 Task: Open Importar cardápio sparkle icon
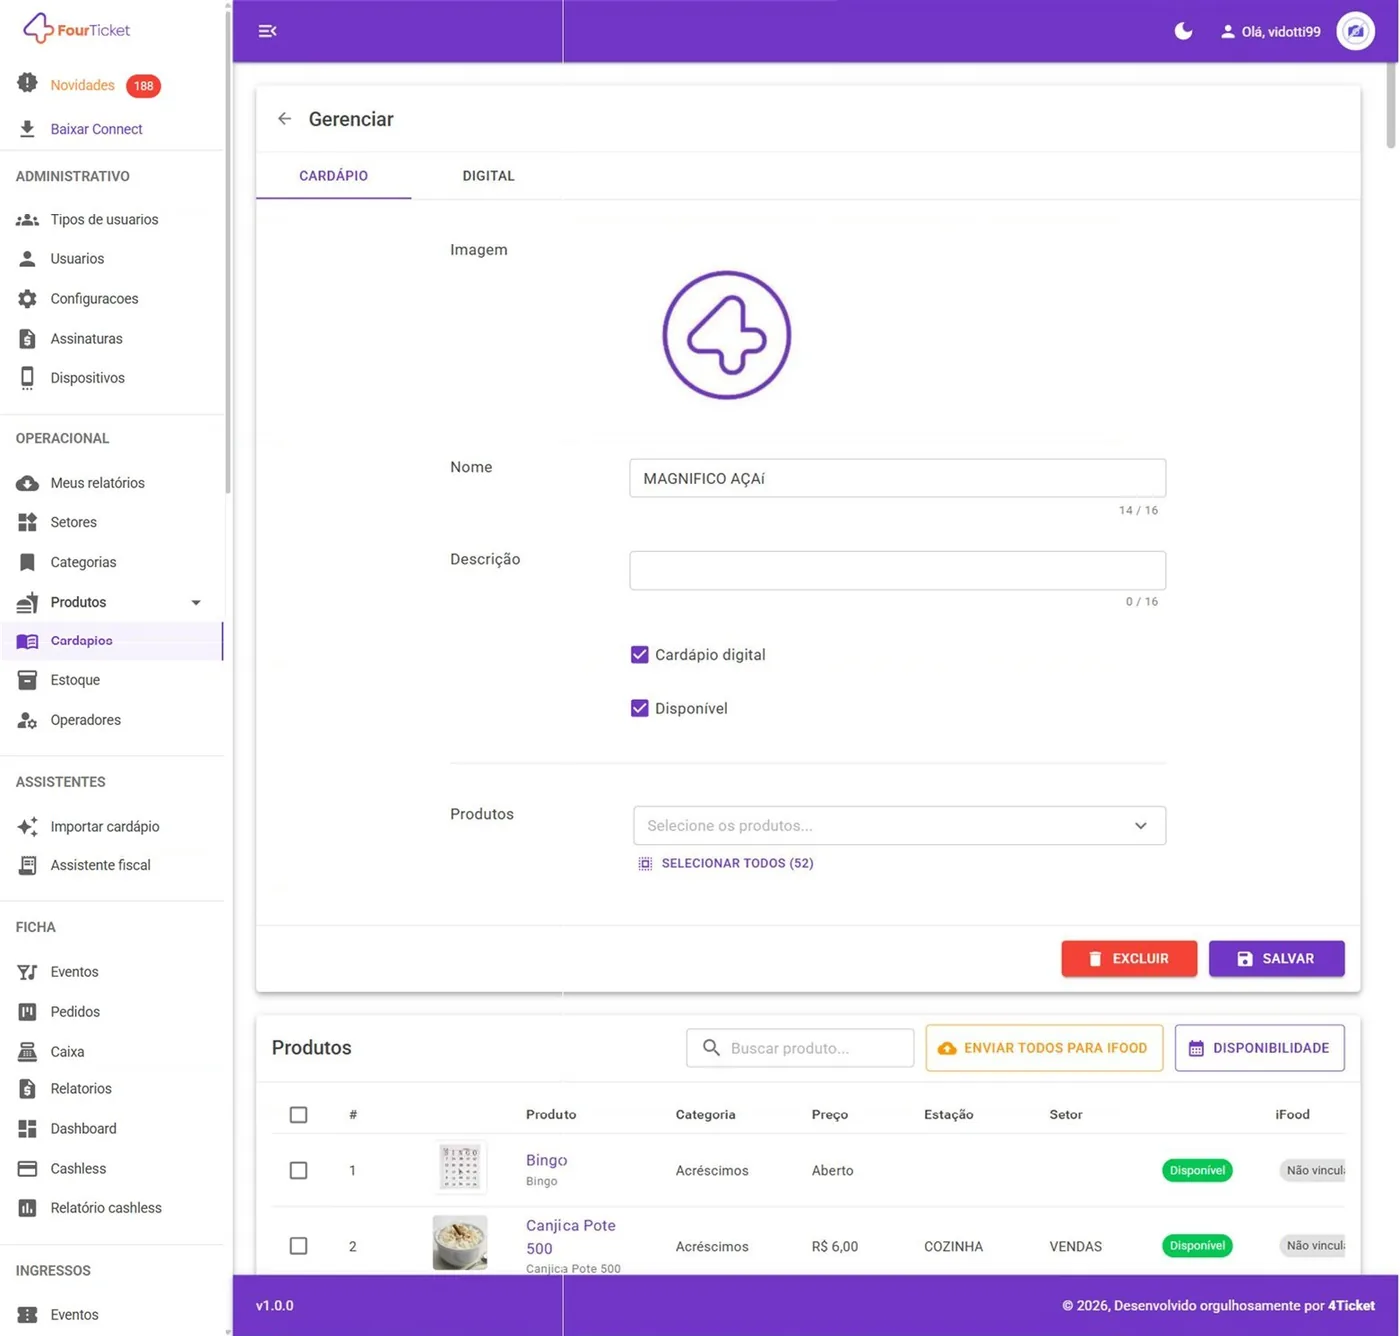(27, 826)
